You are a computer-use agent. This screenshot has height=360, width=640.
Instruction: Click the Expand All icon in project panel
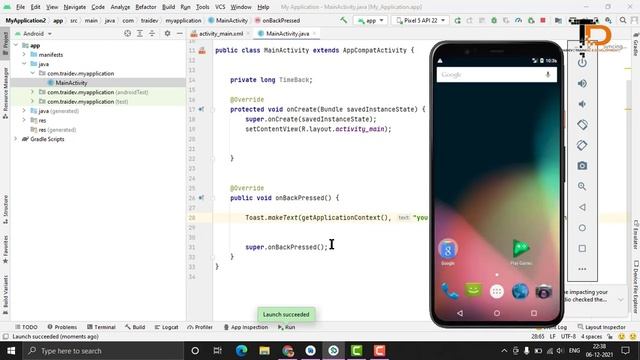[x=140, y=33]
